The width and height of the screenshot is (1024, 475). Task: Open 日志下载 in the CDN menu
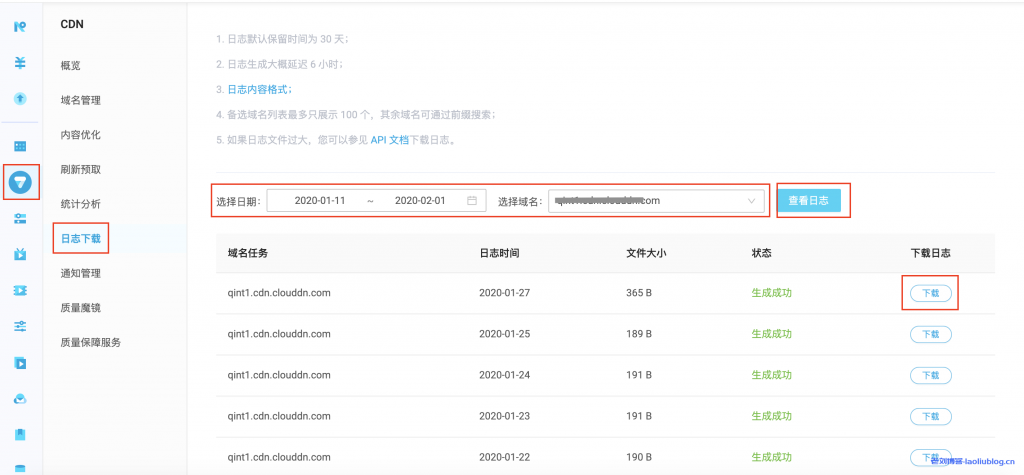pos(81,238)
